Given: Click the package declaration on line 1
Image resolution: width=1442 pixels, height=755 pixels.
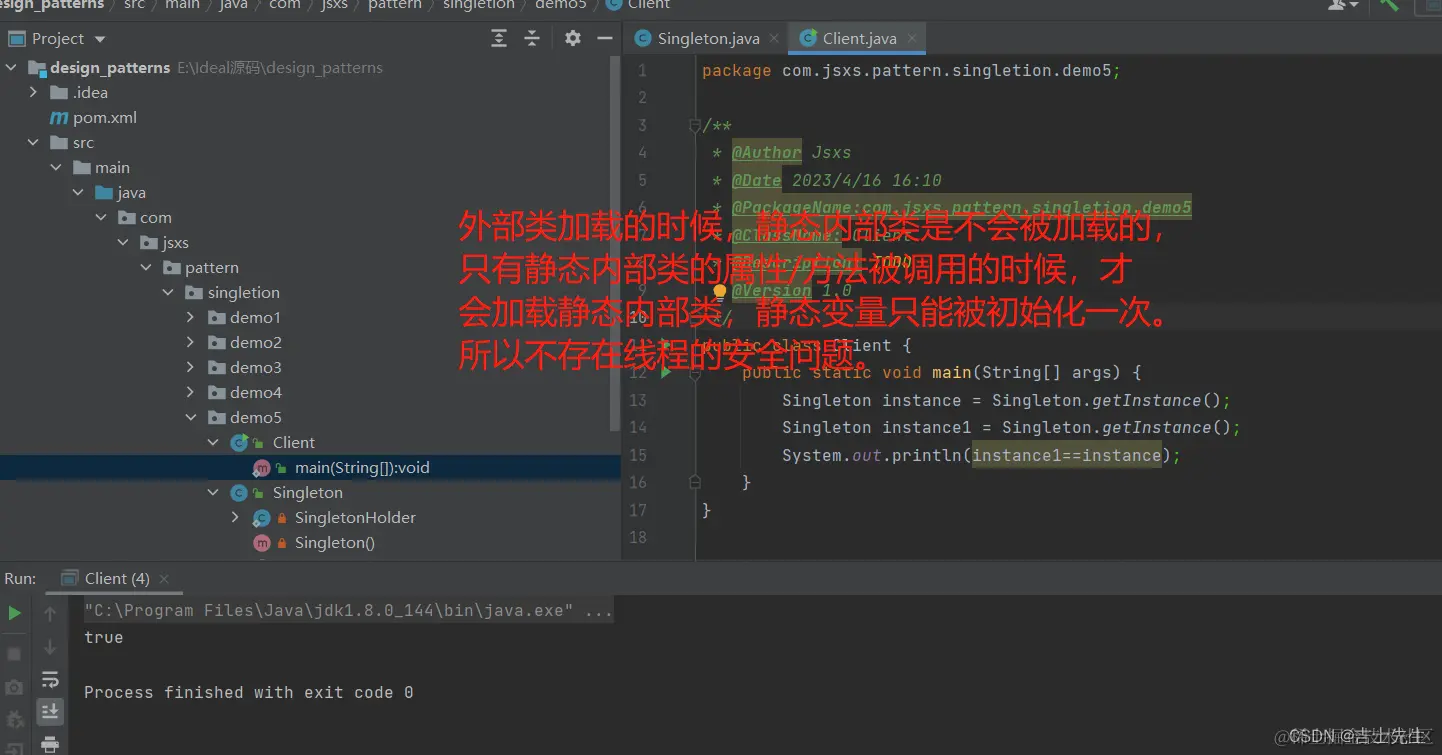Looking at the screenshot, I should [911, 71].
